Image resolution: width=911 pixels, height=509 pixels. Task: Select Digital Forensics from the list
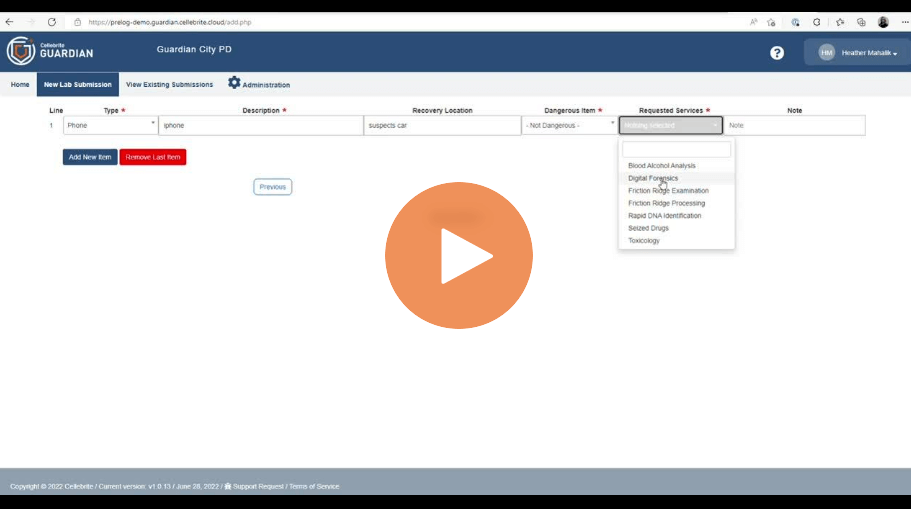pyautogui.click(x=653, y=178)
